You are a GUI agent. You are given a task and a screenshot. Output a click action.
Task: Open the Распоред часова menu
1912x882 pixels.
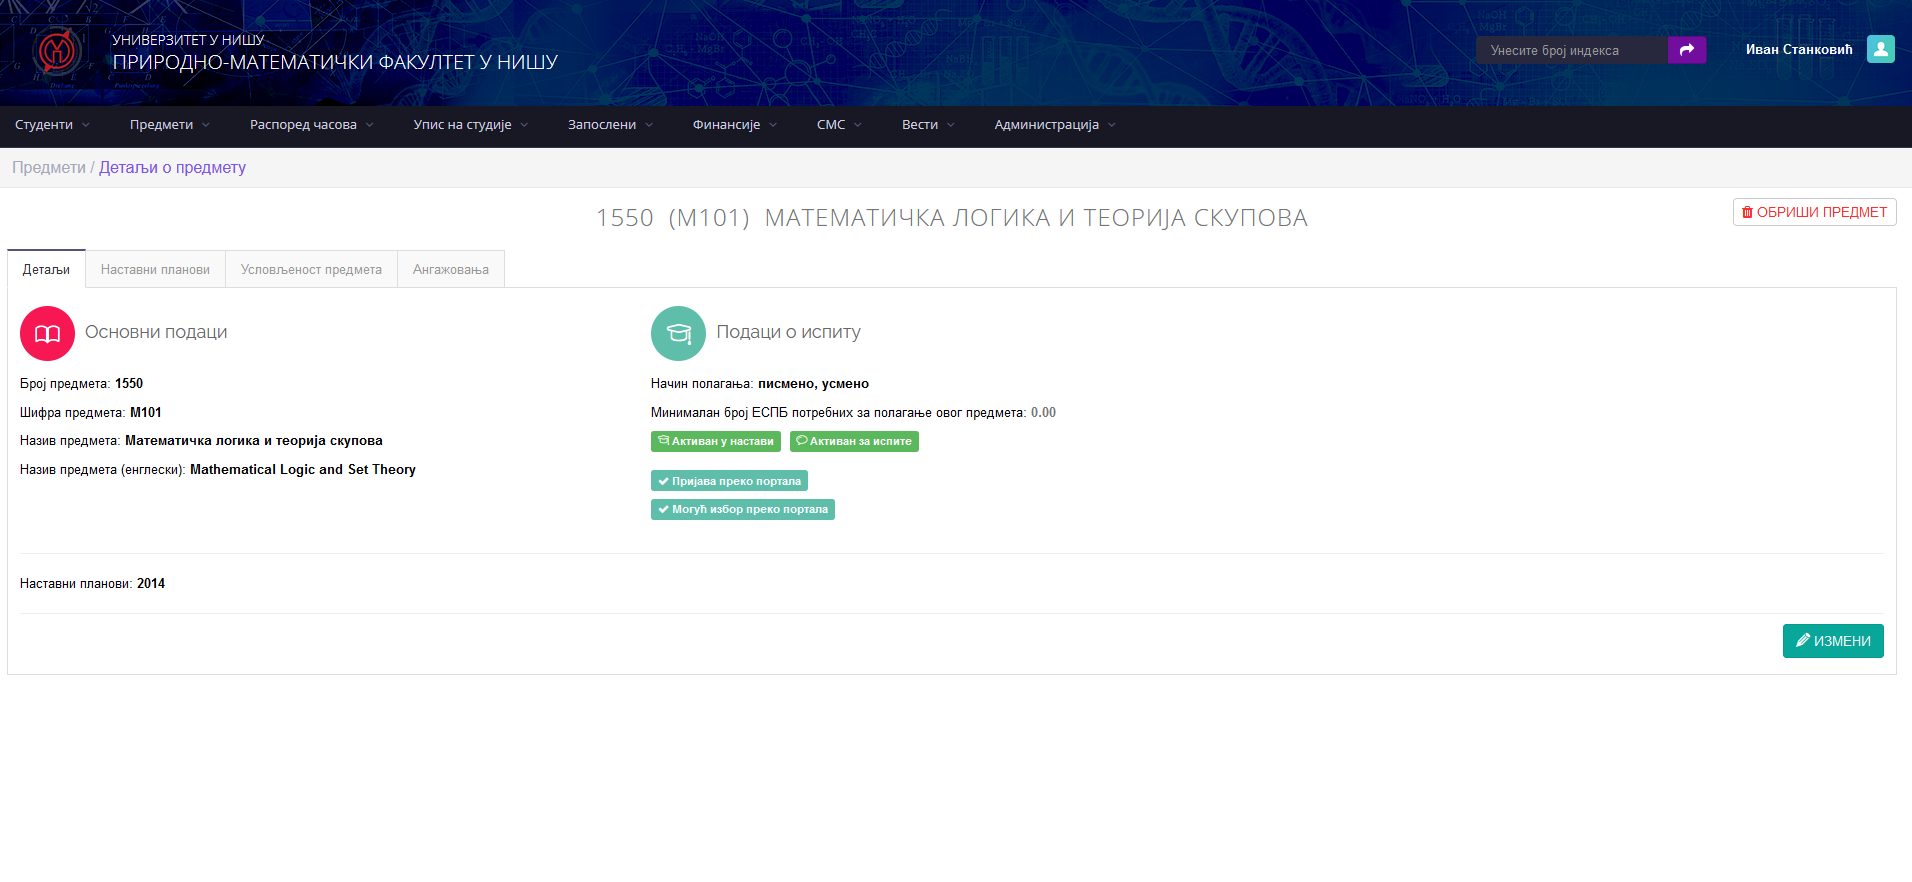(311, 125)
